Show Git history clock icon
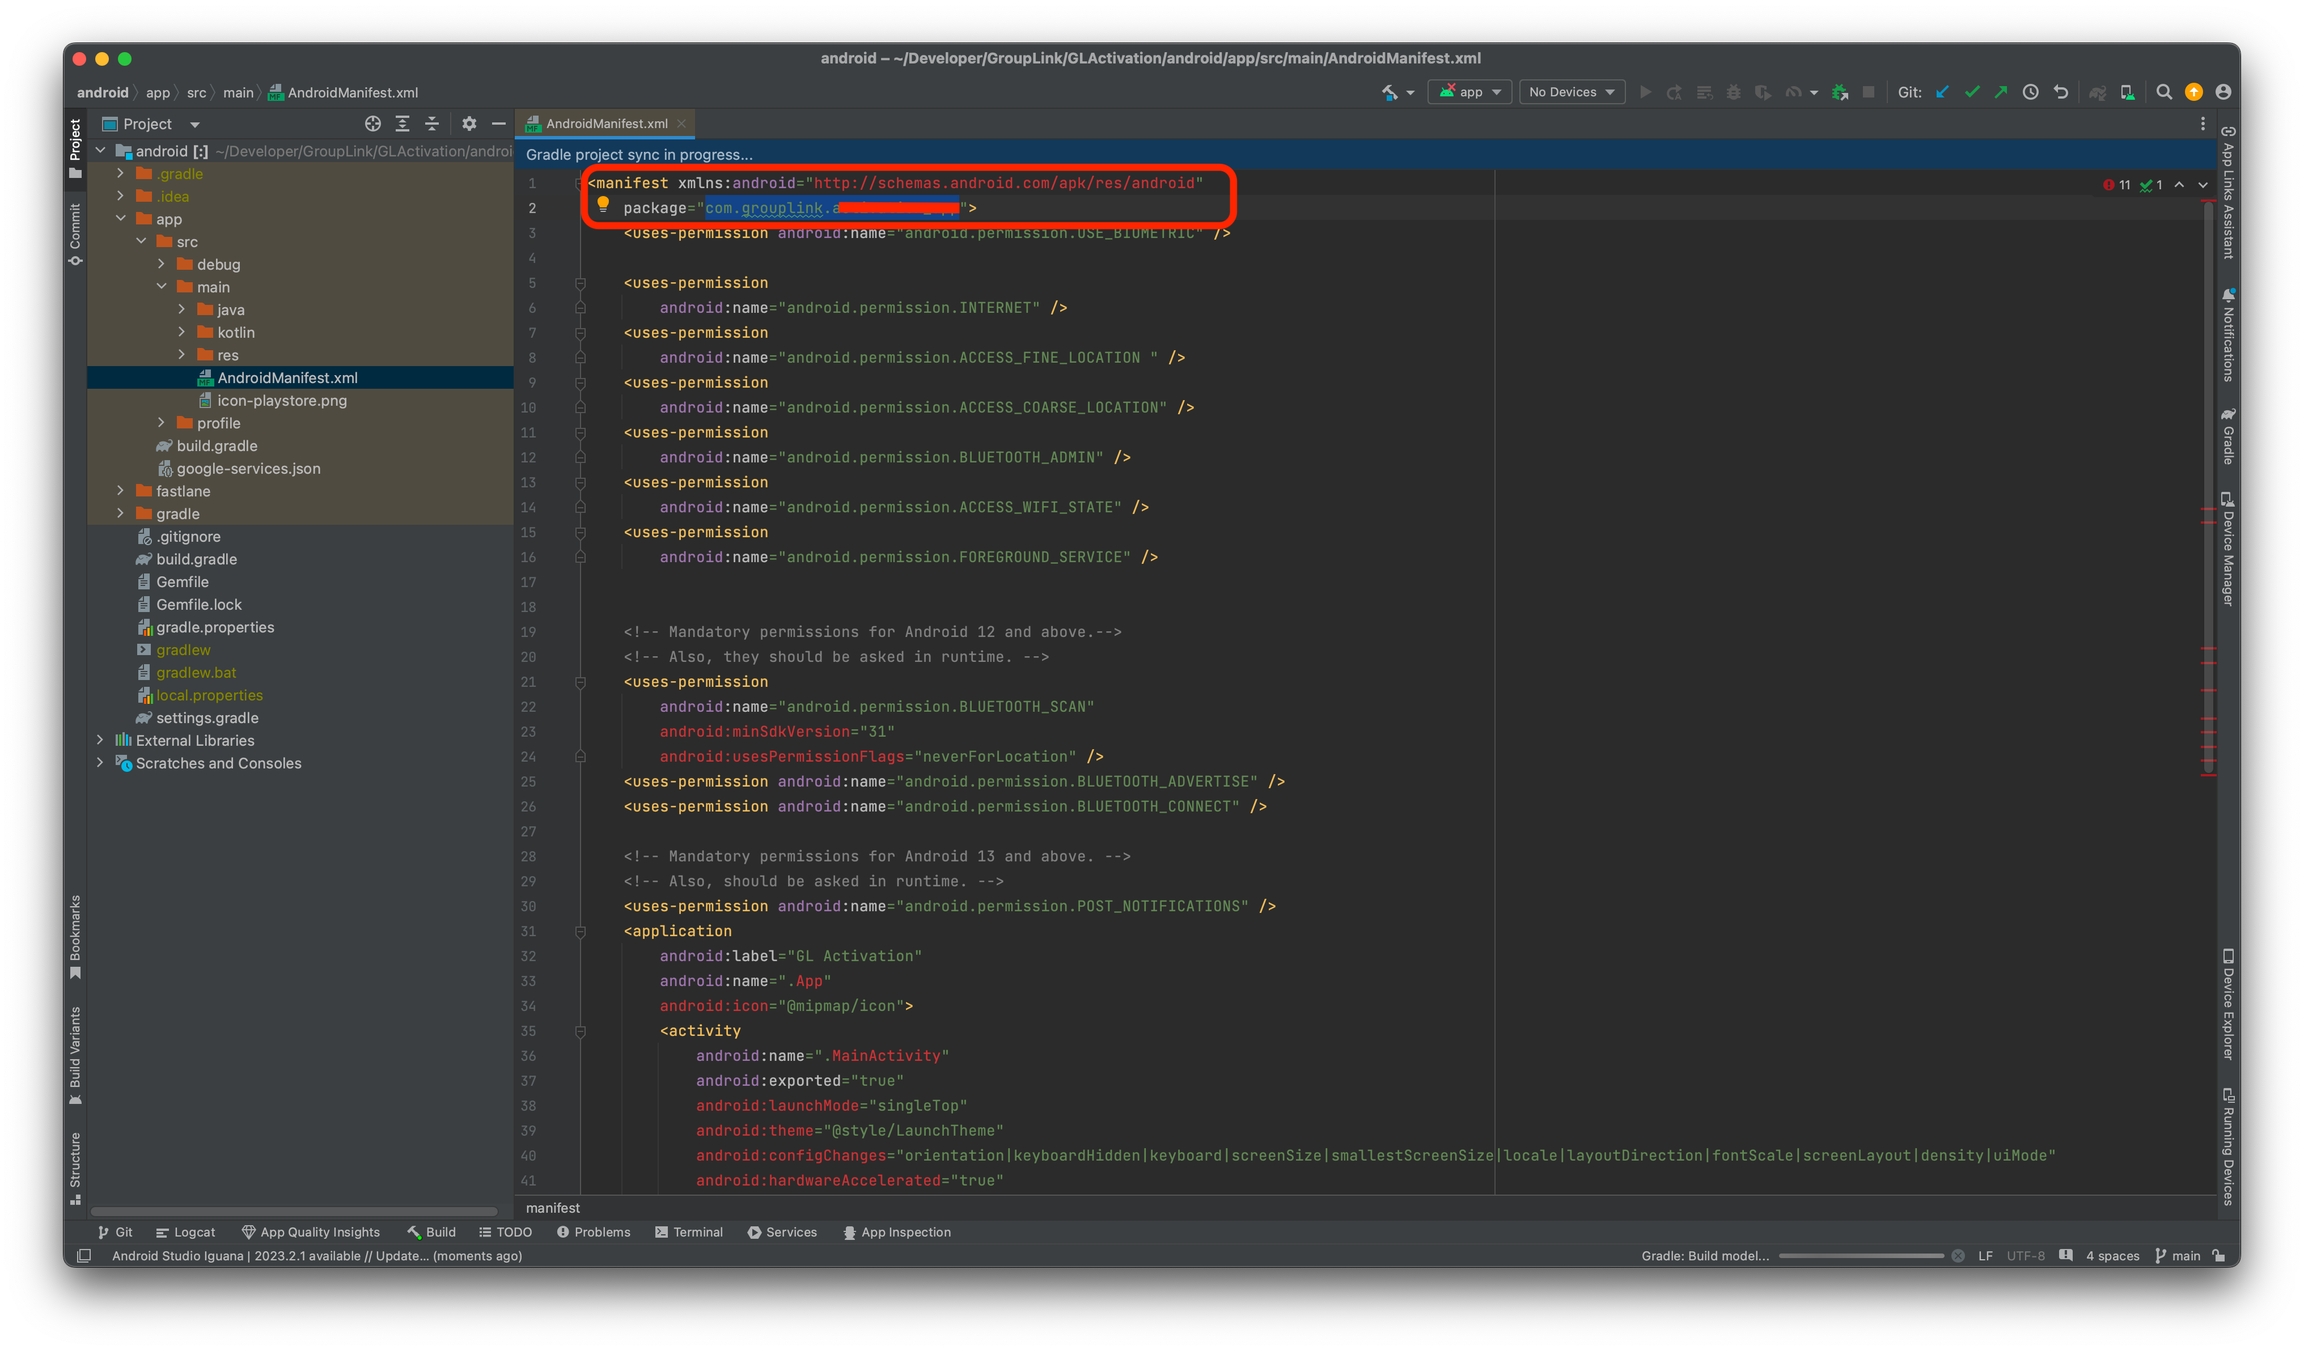The width and height of the screenshot is (2304, 1351). [2030, 92]
